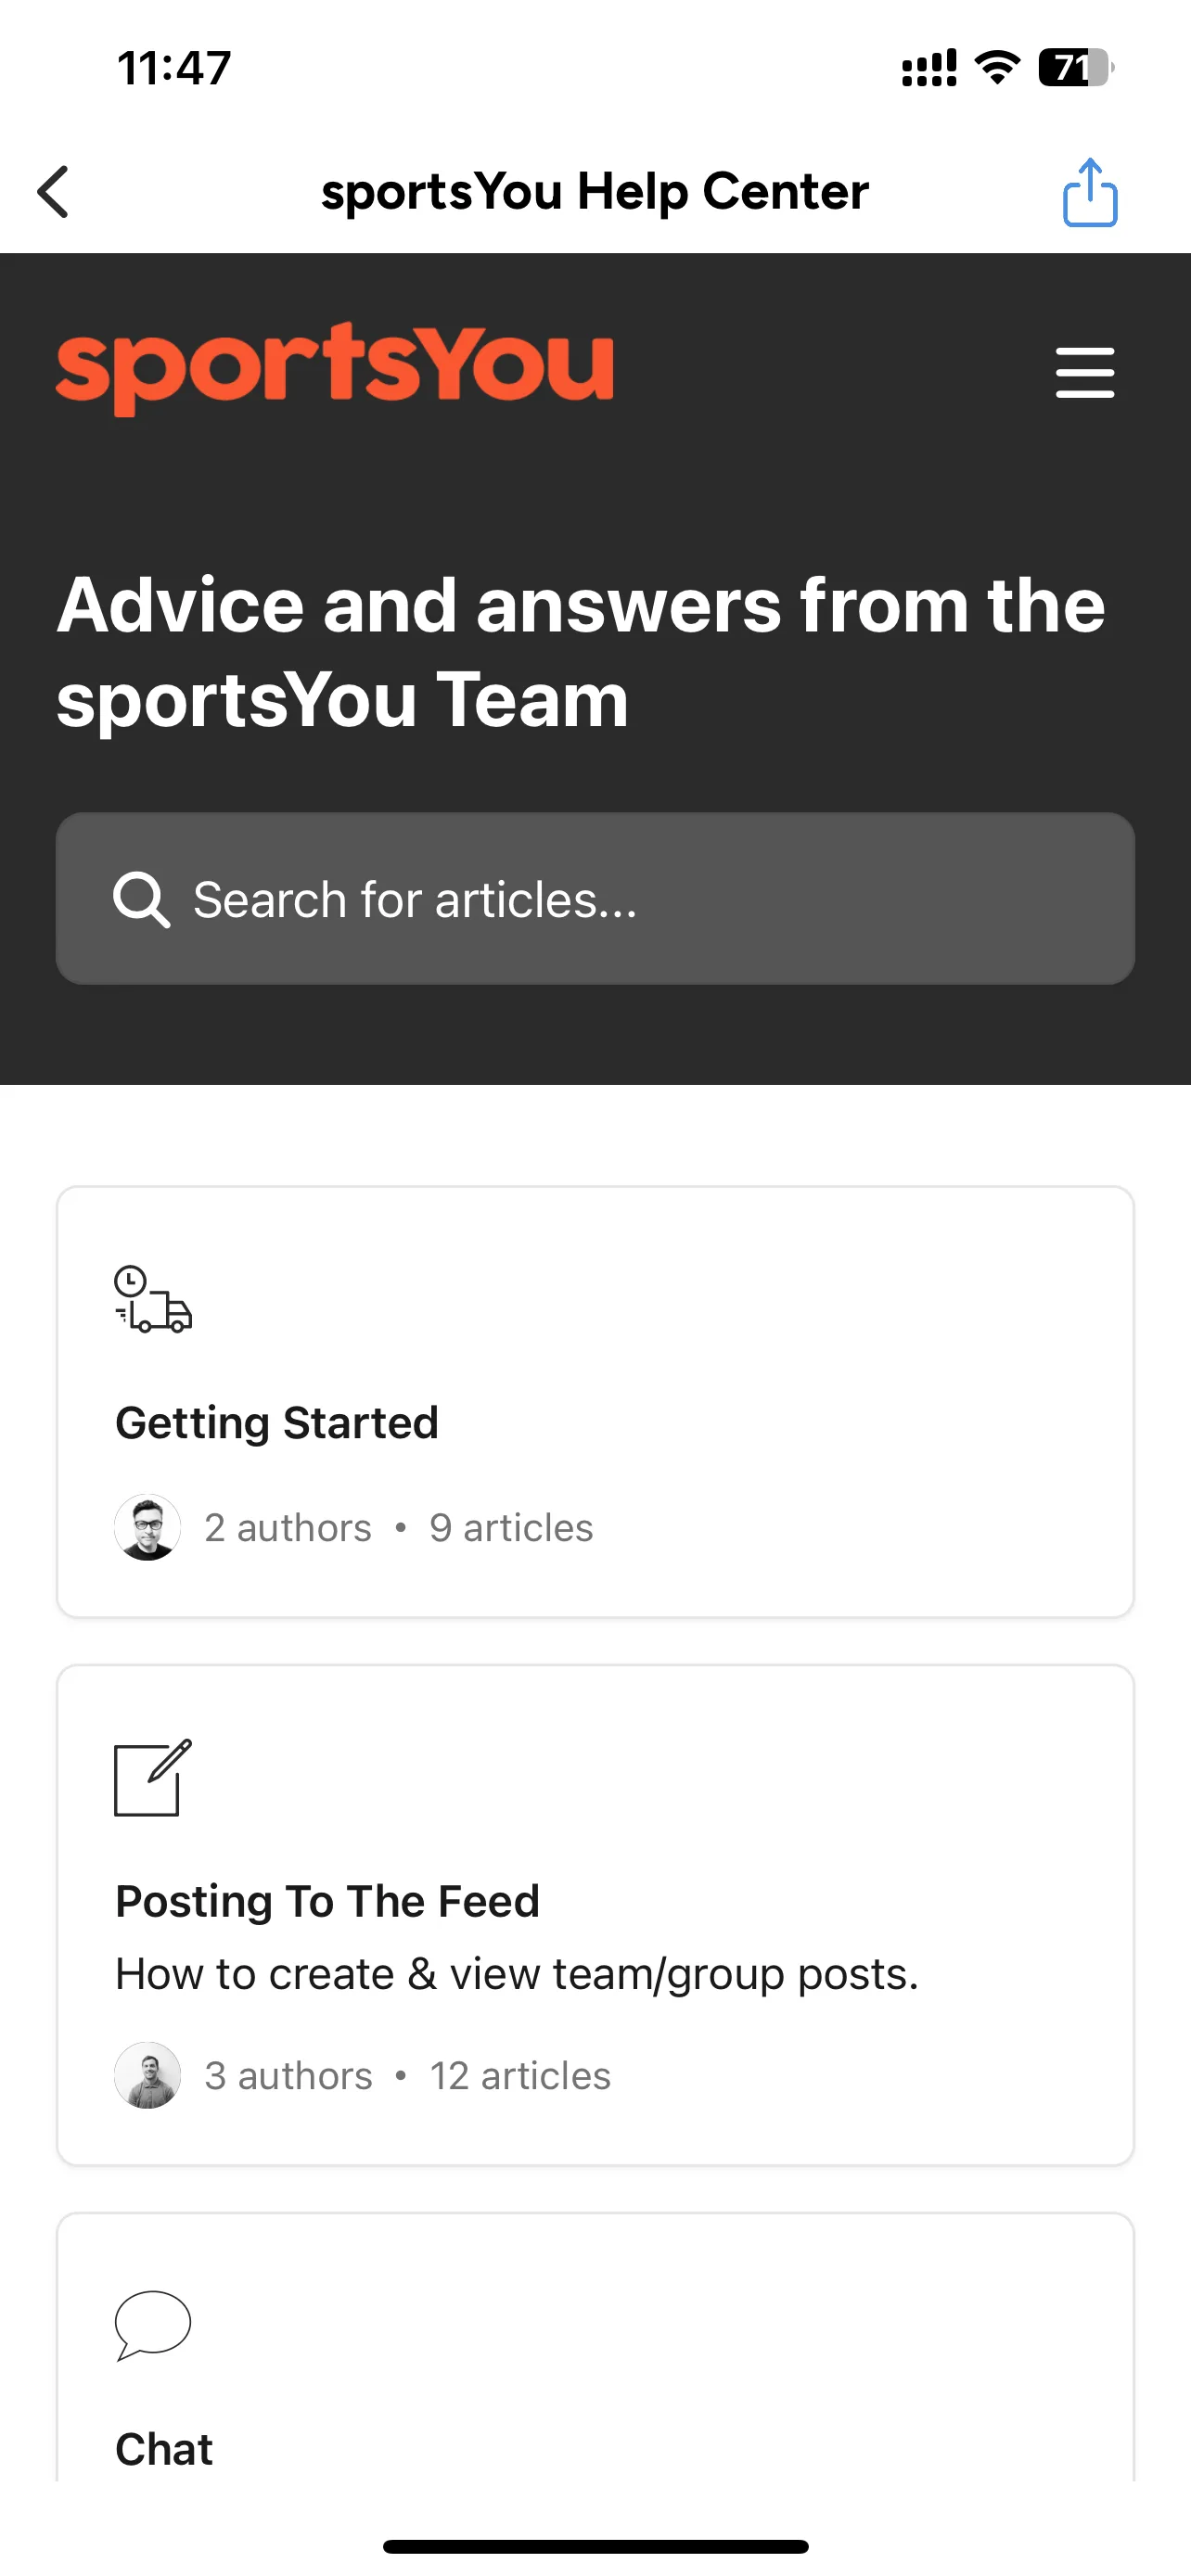This screenshot has width=1191, height=2576.
Task: Click the 3 authors label
Action: click(x=288, y=2076)
